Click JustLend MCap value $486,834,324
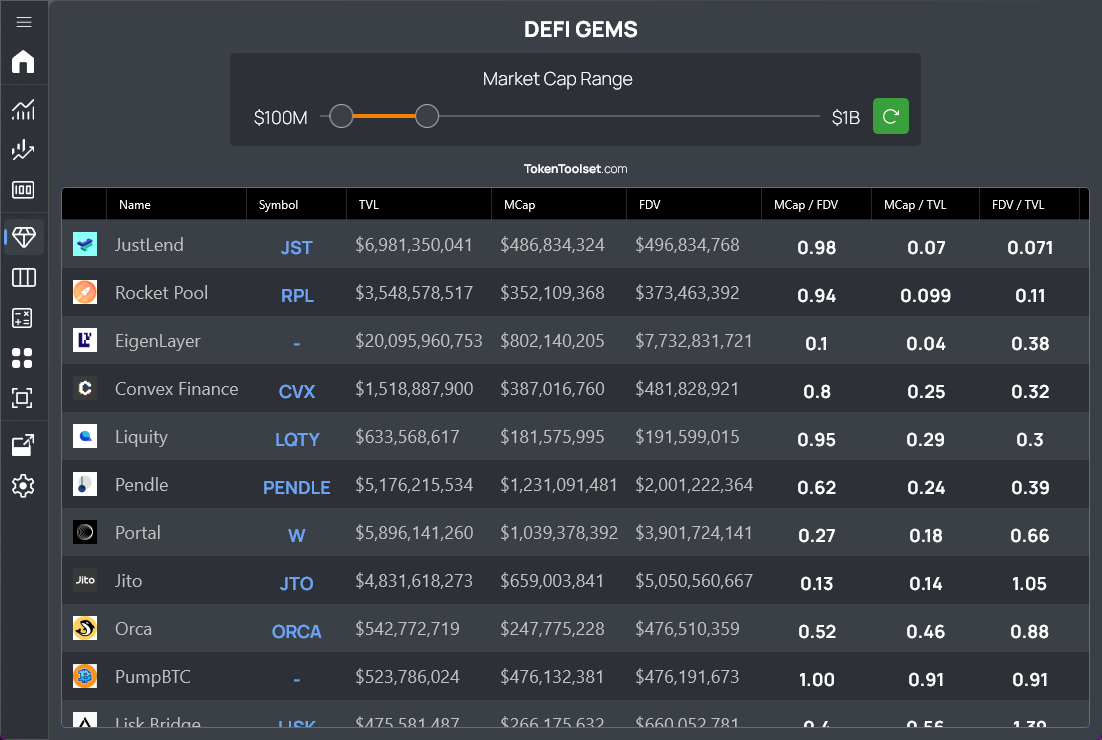This screenshot has height=740, width=1102. pos(552,245)
